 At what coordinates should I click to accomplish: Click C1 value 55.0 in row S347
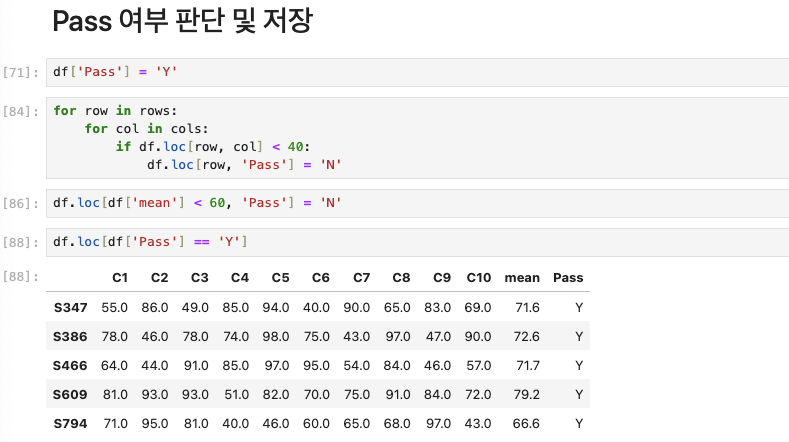coord(115,308)
